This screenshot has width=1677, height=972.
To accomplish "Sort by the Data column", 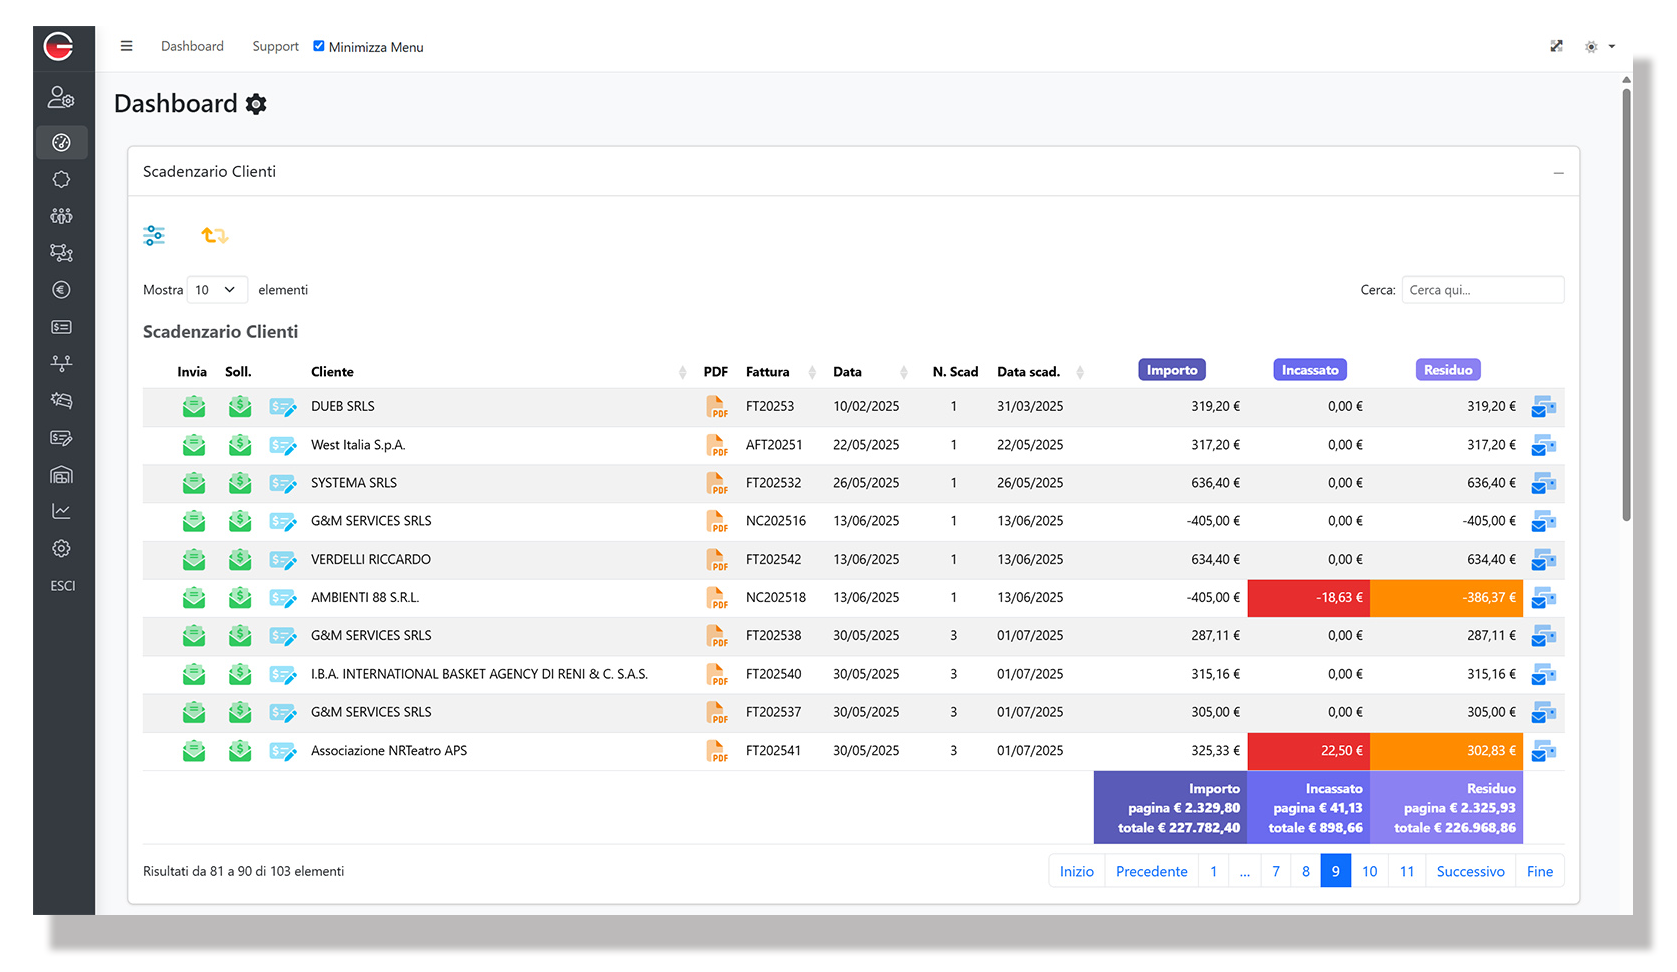I will click(869, 372).
